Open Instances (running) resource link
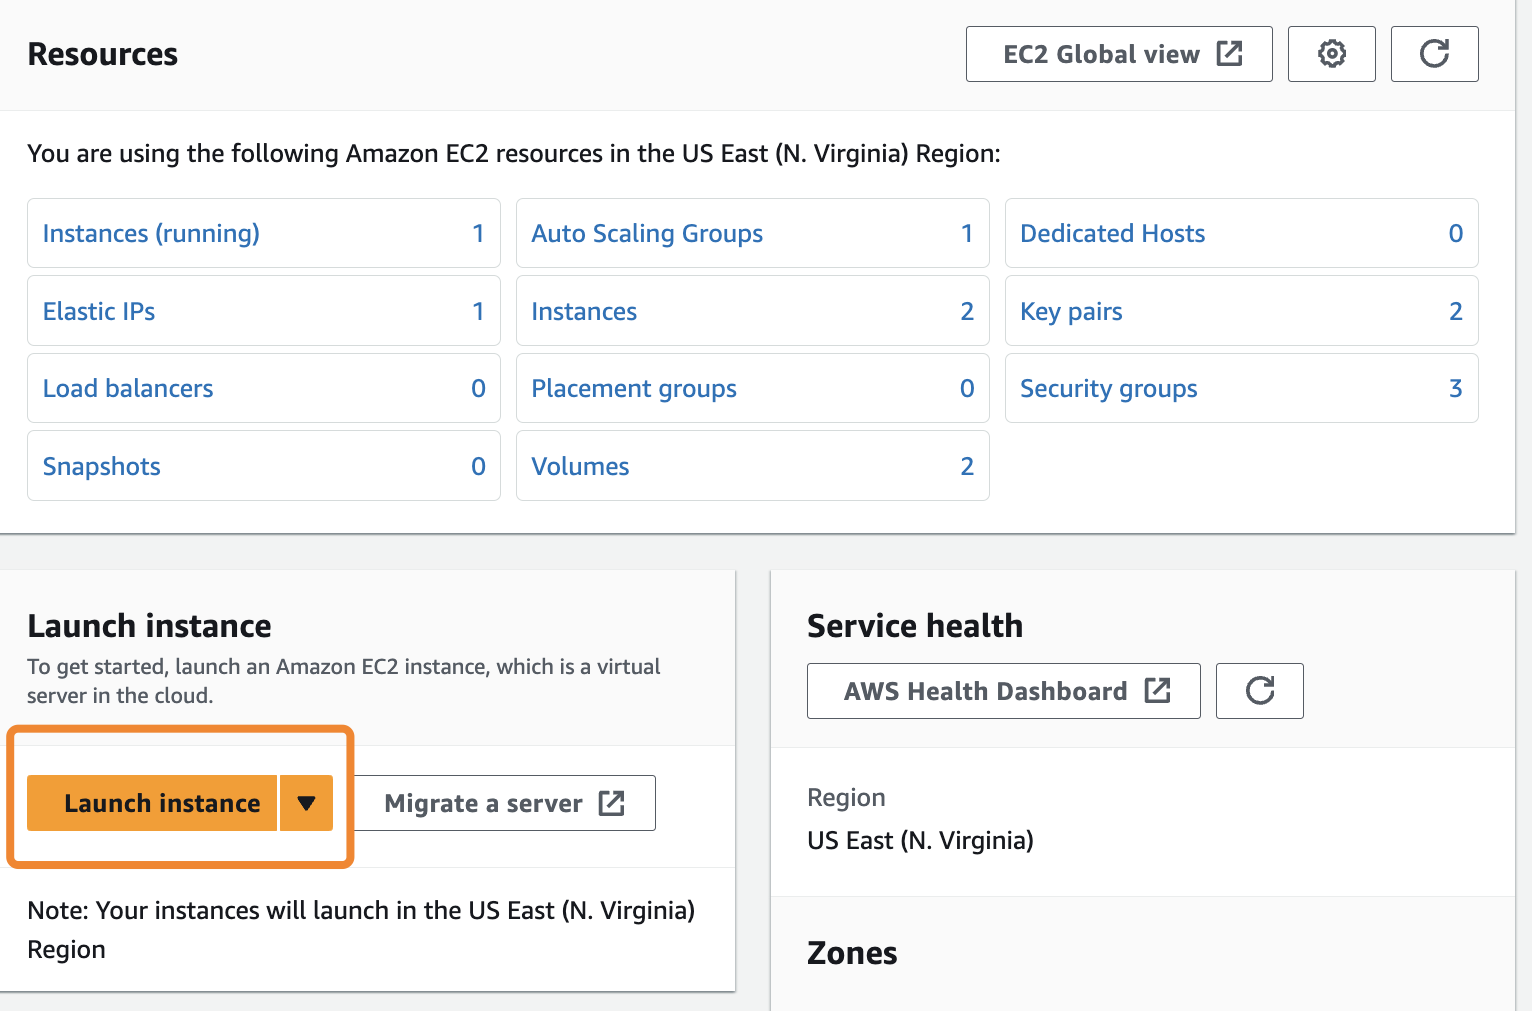This screenshot has height=1011, width=1532. pos(151,233)
